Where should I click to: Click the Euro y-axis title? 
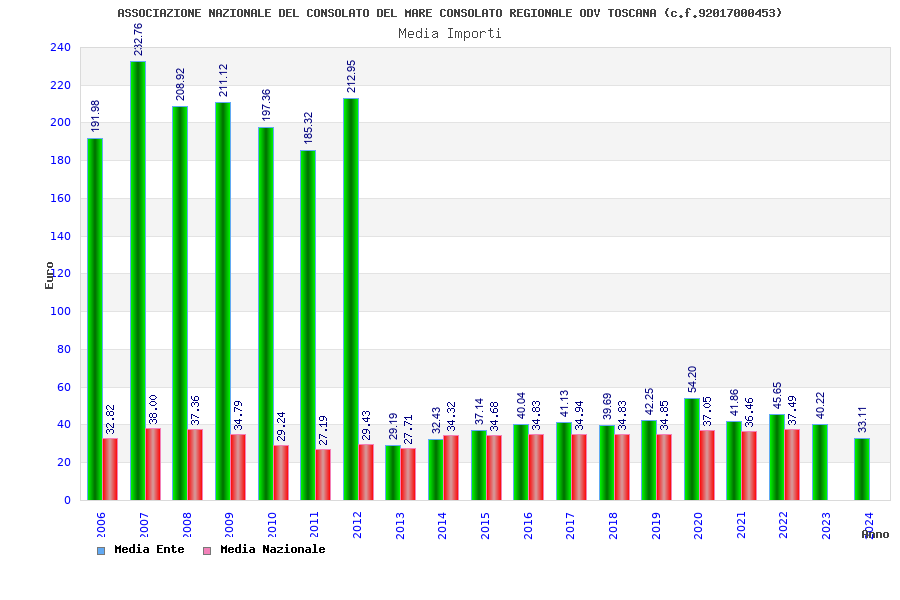click(49, 276)
